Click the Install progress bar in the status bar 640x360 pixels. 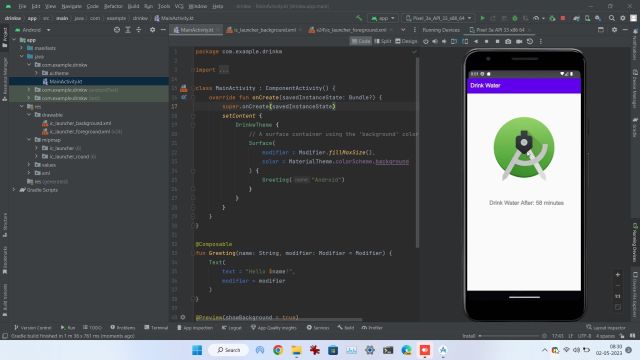click(509, 336)
